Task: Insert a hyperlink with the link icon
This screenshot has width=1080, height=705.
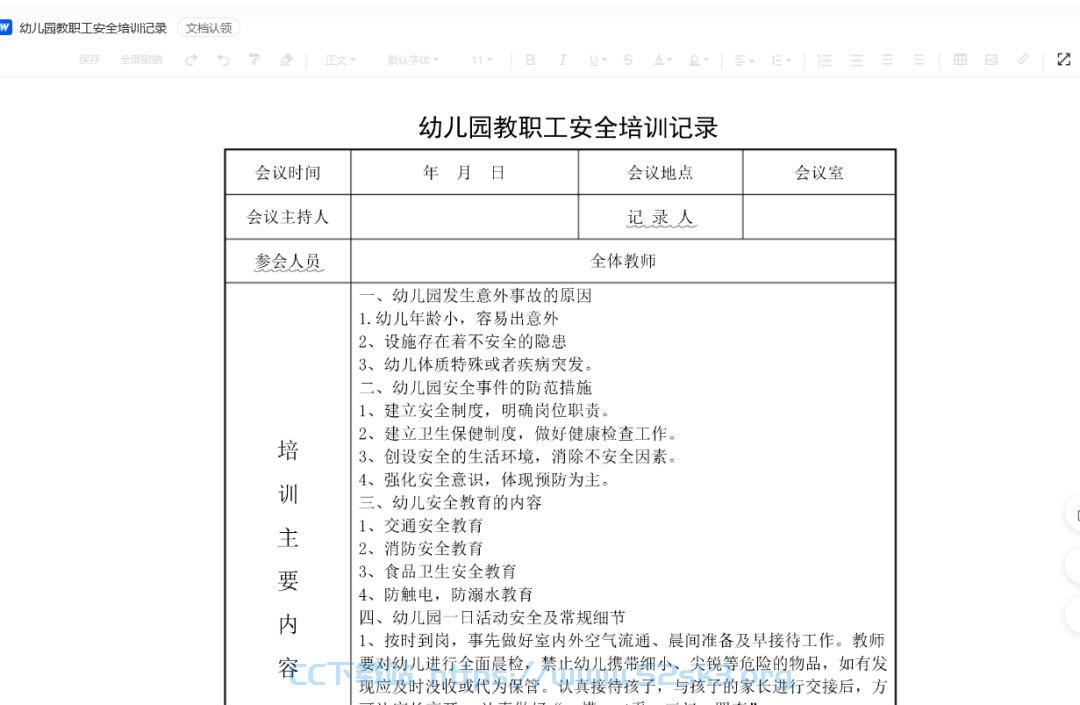Action: click(x=1024, y=60)
